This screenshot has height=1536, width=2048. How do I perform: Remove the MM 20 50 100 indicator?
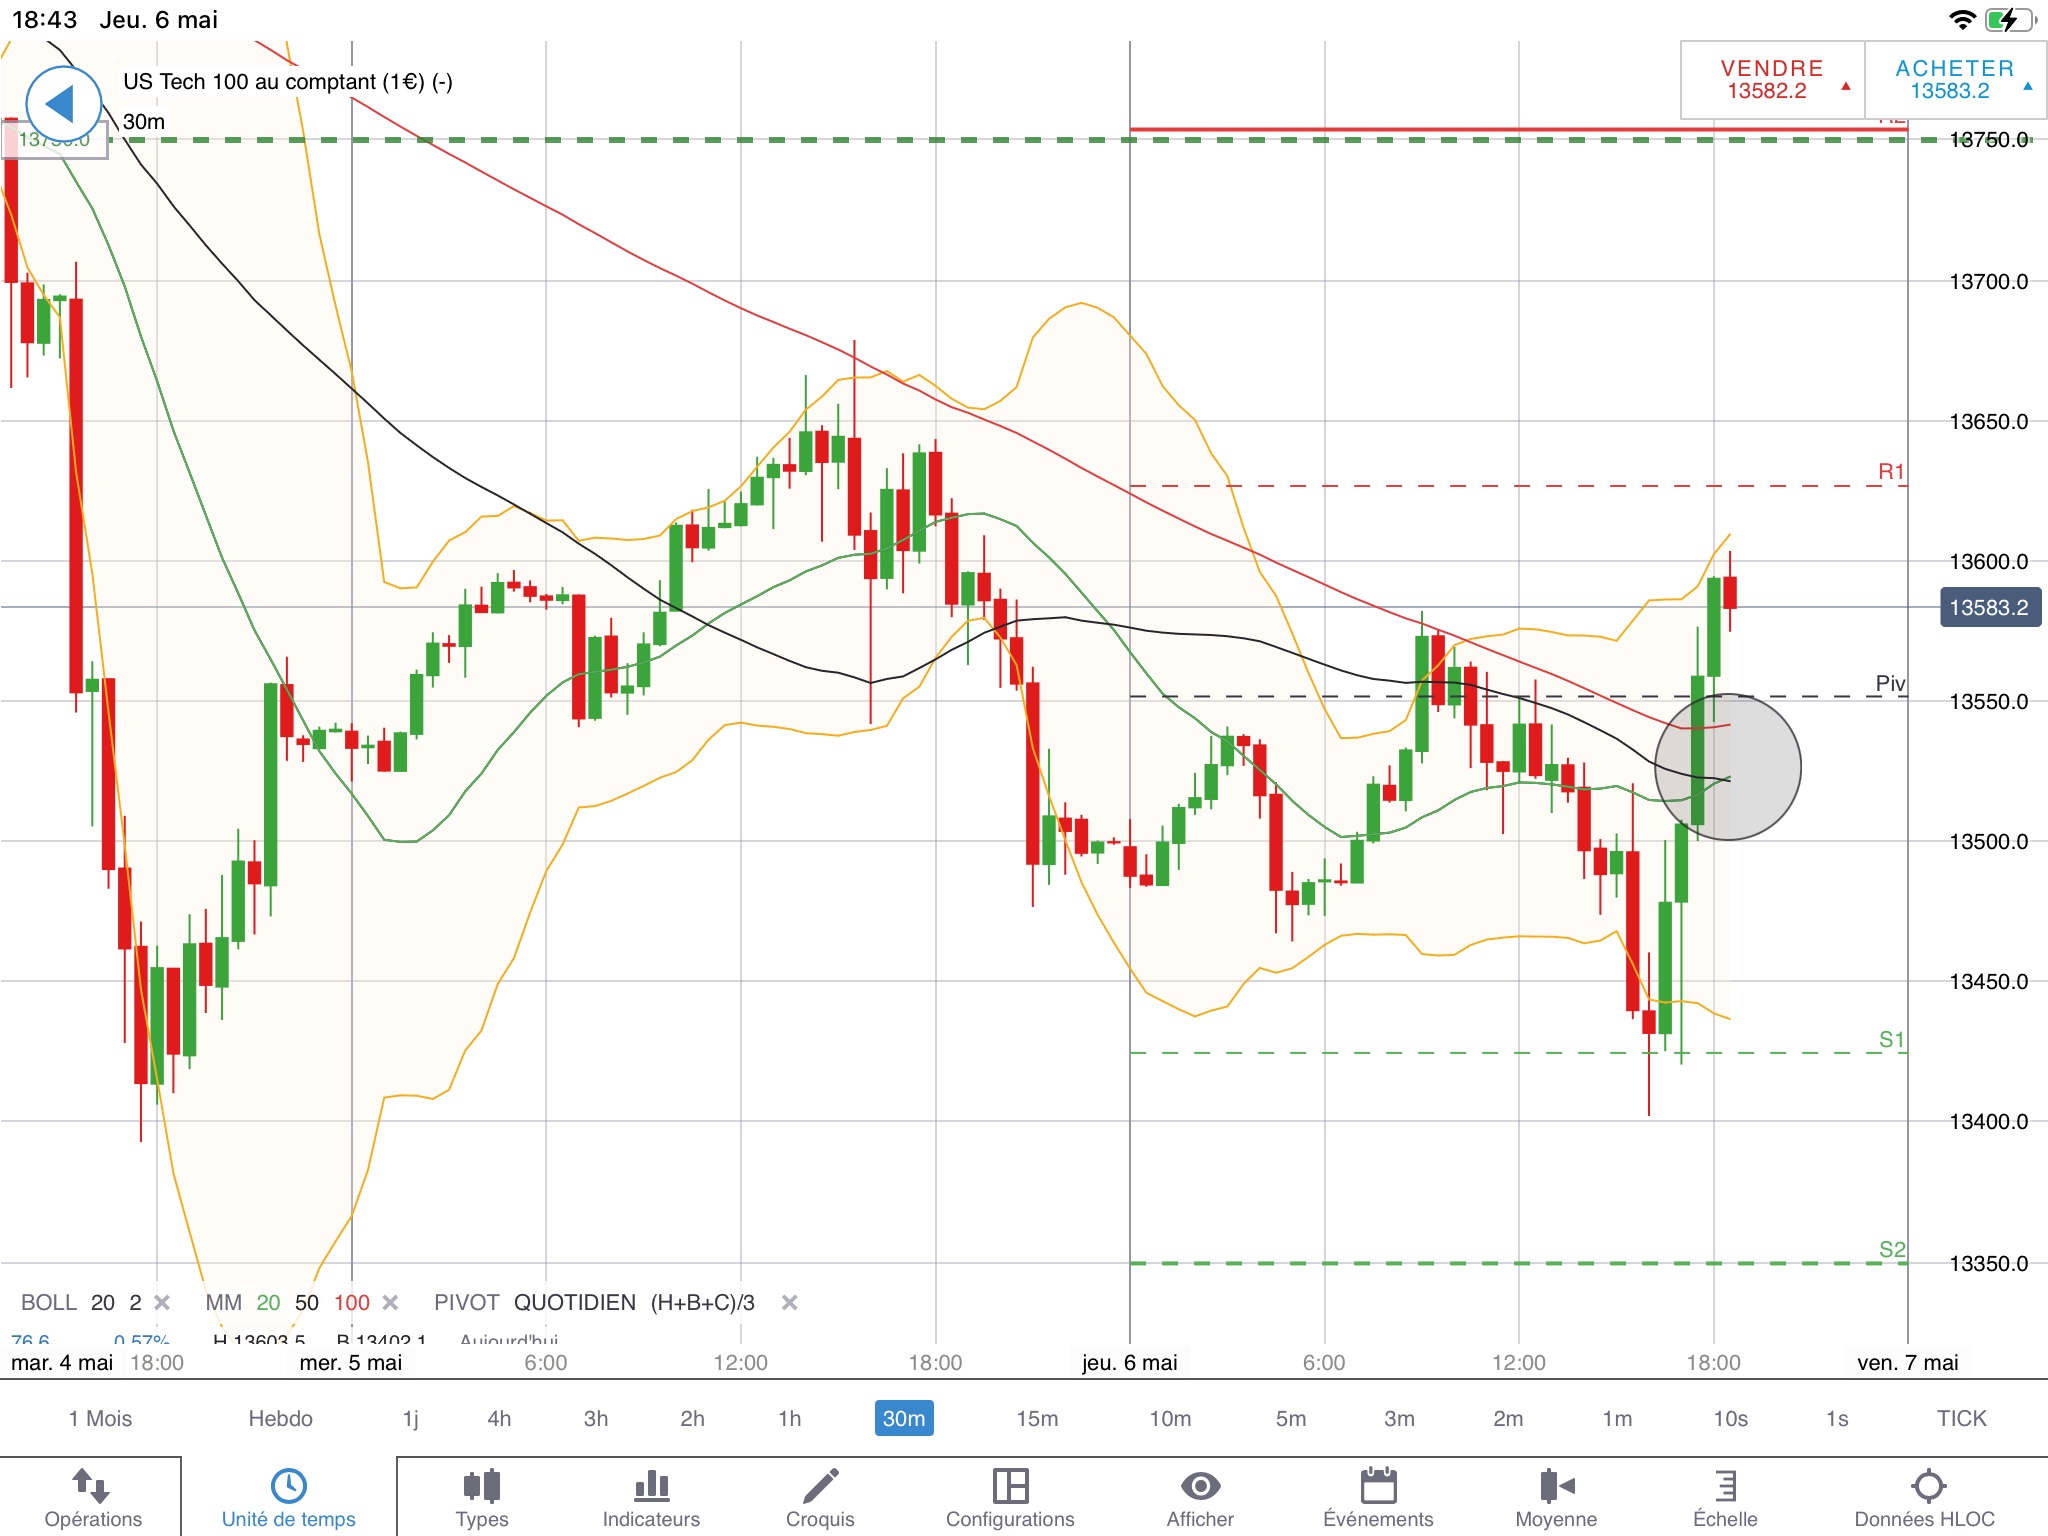click(x=391, y=1302)
